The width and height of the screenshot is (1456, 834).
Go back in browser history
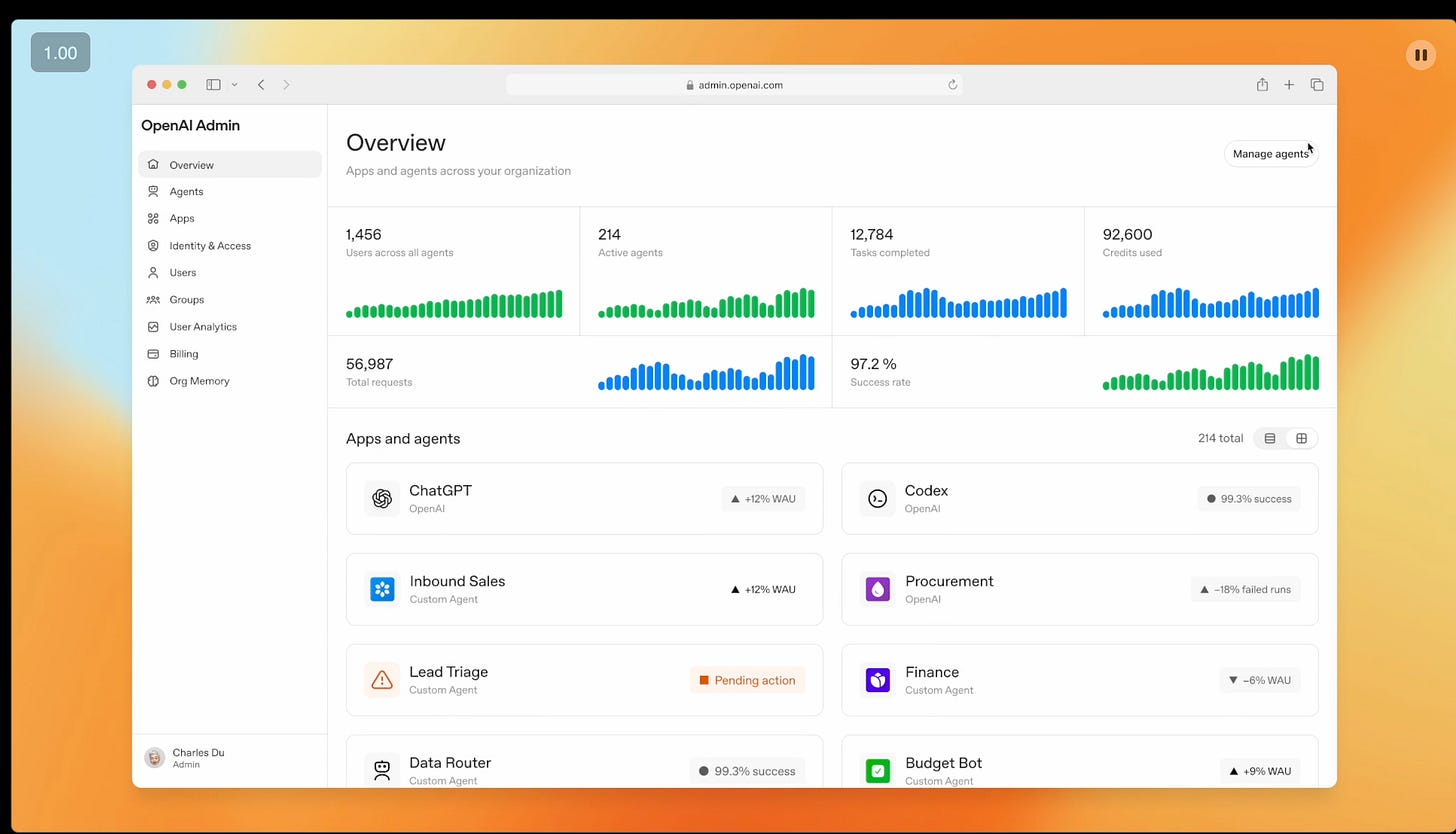pyautogui.click(x=261, y=85)
